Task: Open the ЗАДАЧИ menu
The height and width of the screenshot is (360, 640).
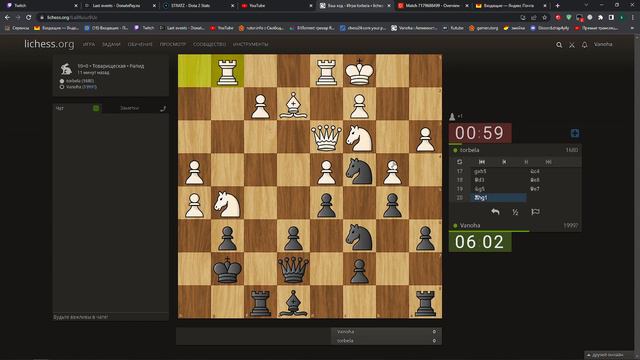Action: pyautogui.click(x=111, y=44)
